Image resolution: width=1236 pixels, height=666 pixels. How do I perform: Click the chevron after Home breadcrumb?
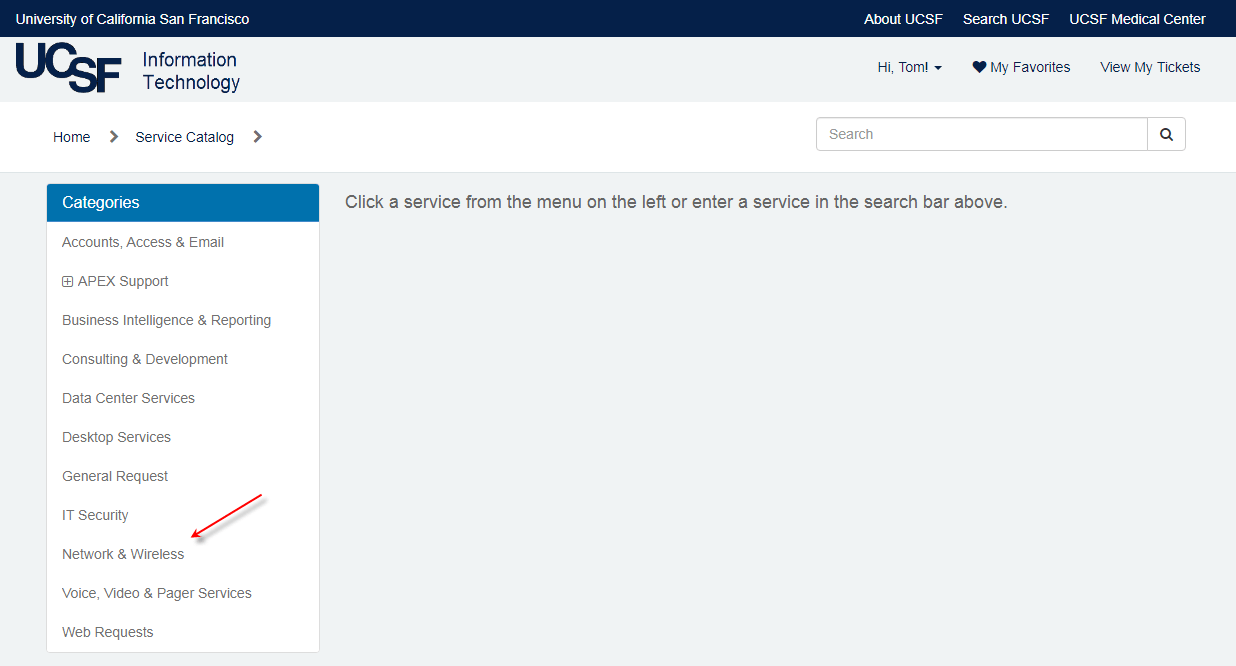113,137
